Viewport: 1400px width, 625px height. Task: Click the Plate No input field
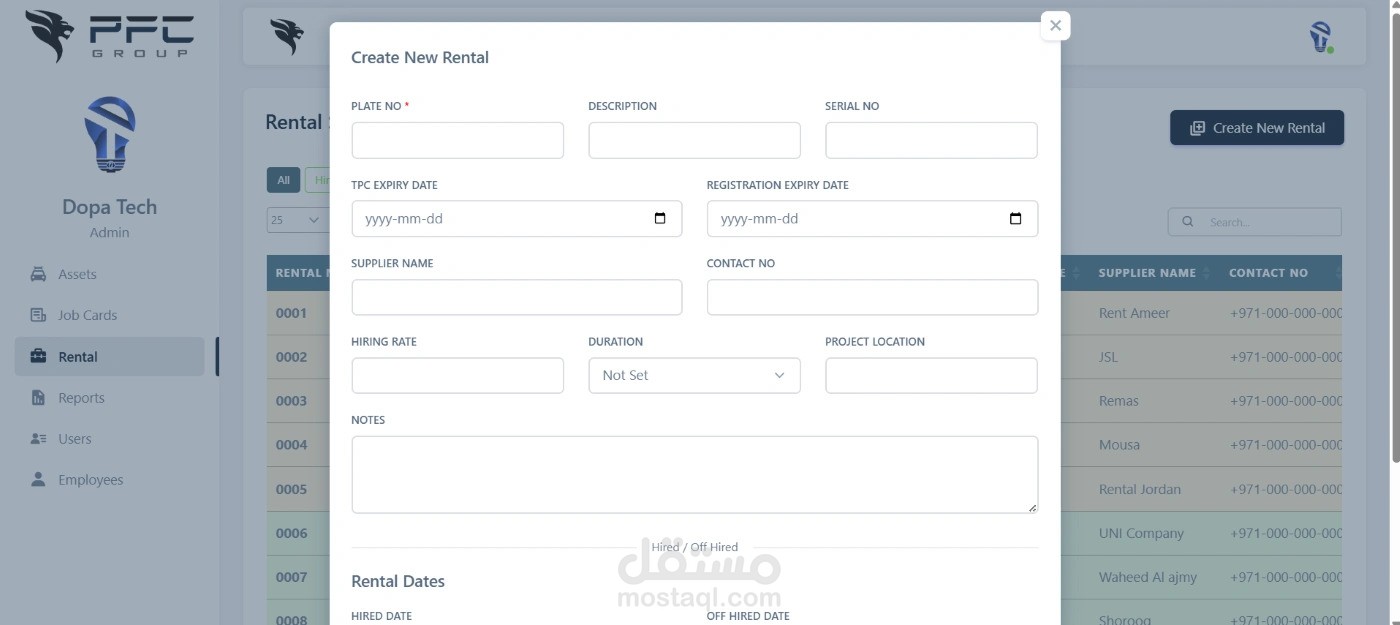tap(457, 140)
